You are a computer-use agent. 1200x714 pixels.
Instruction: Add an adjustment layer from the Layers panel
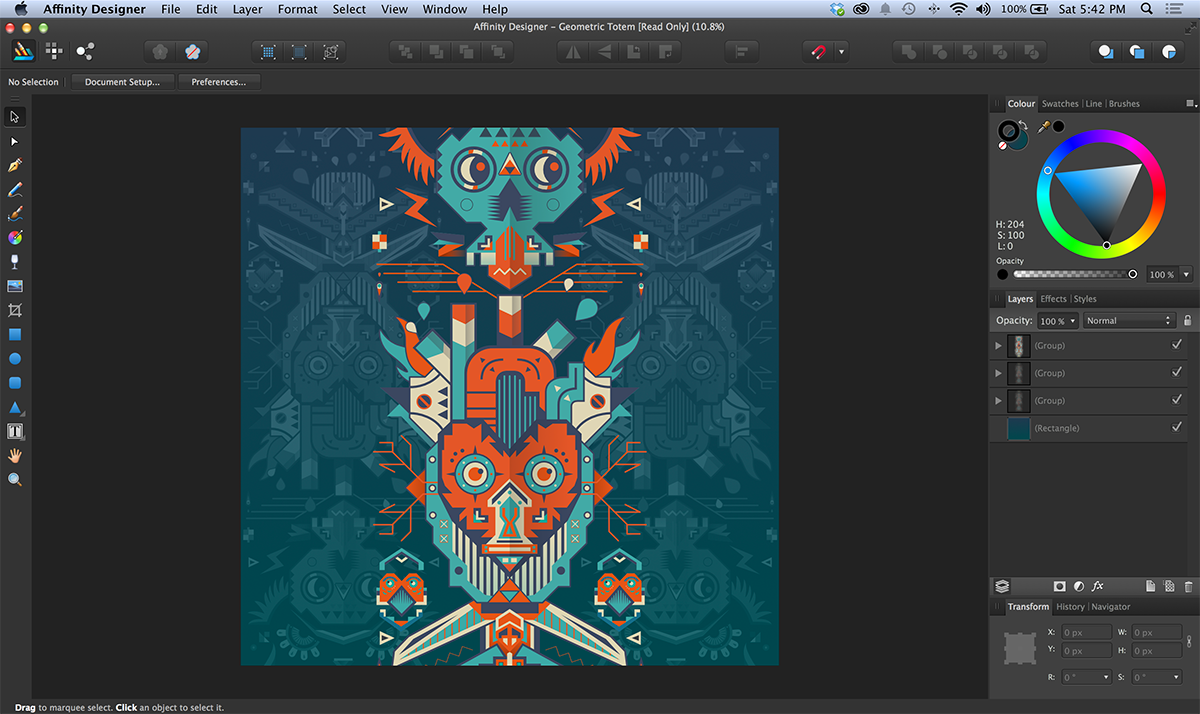click(1078, 586)
